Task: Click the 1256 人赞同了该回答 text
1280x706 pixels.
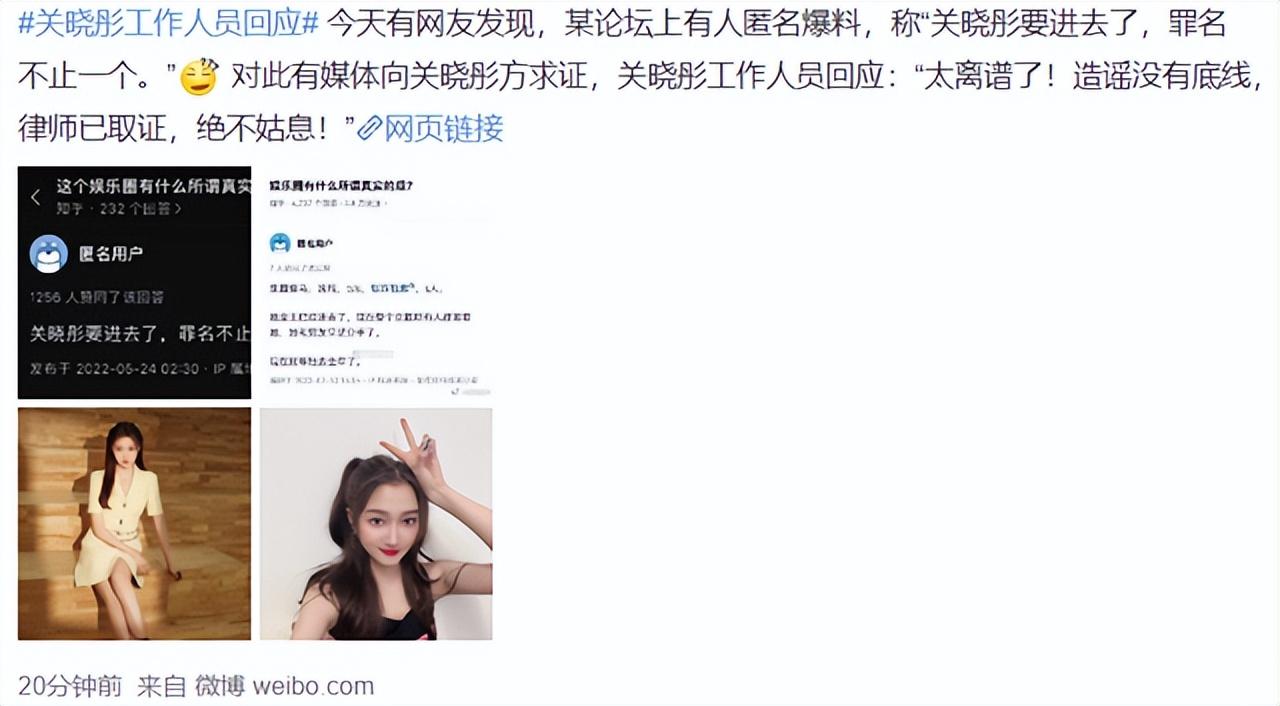Action: coord(97,297)
